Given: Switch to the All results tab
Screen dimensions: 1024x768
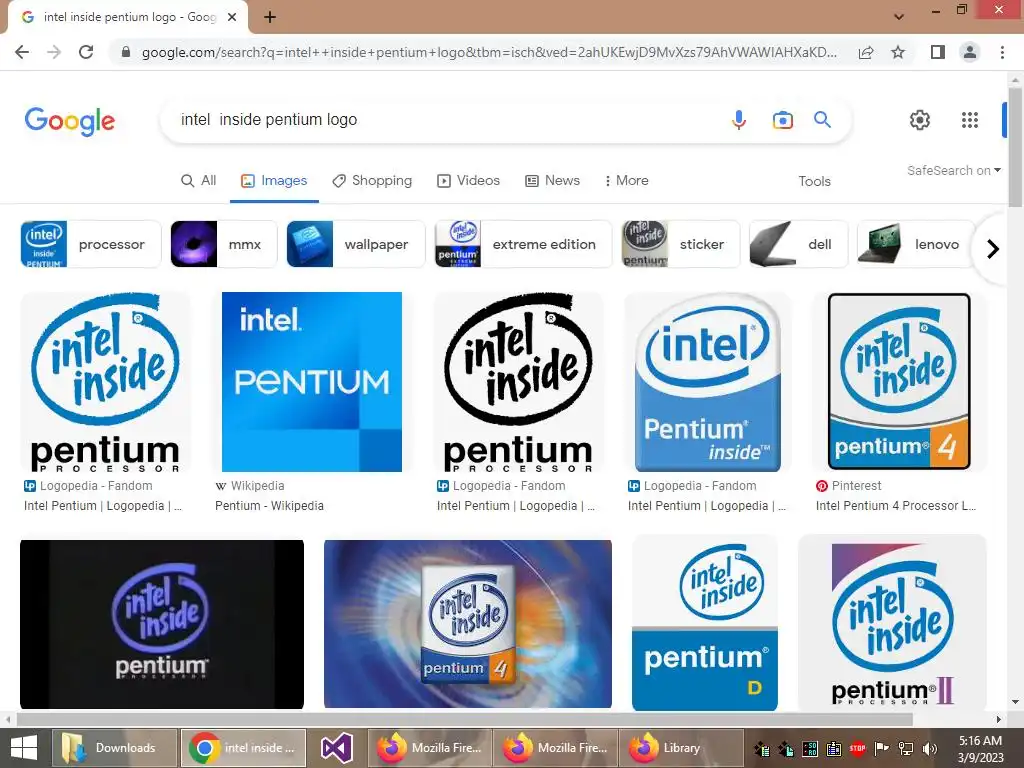Looking at the screenshot, I should [x=199, y=181].
